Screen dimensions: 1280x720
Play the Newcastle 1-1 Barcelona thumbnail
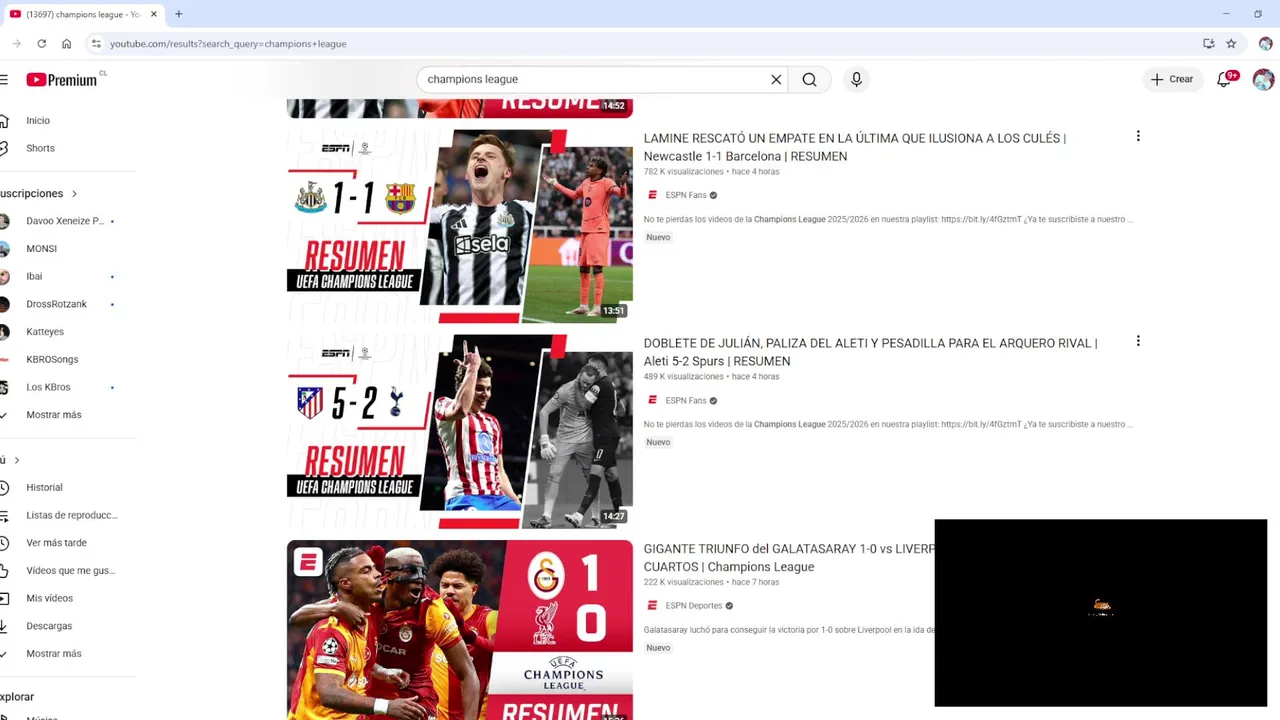460,226
